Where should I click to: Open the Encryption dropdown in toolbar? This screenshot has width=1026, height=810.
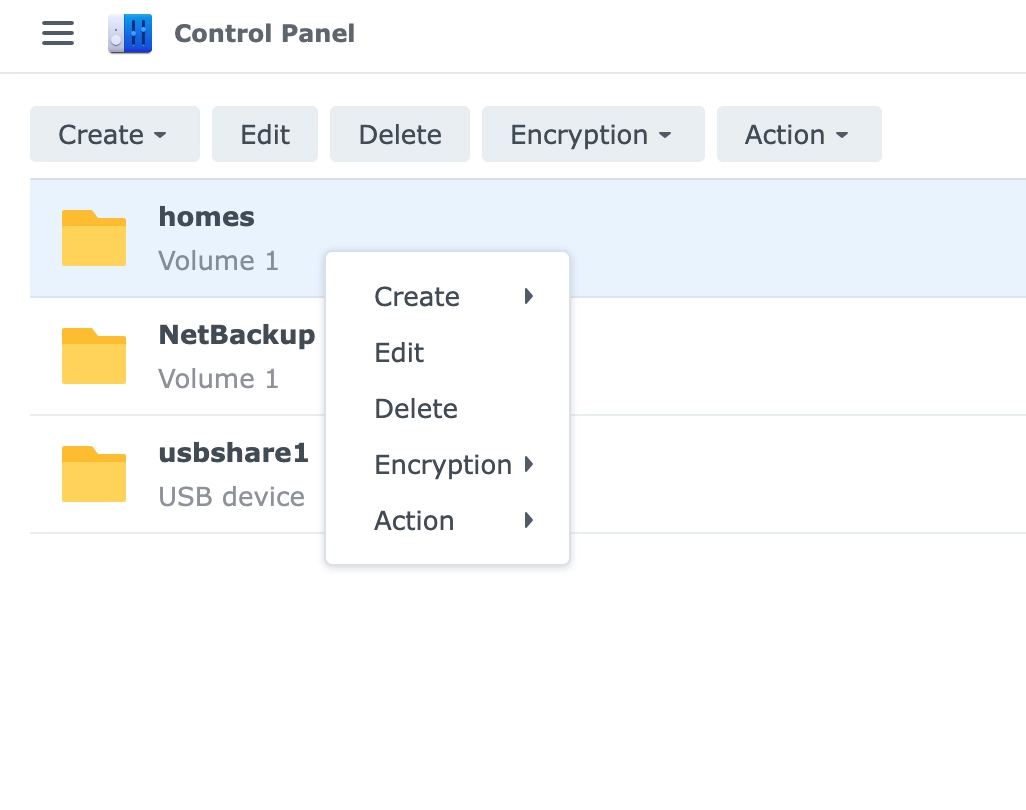click(593, 134)
